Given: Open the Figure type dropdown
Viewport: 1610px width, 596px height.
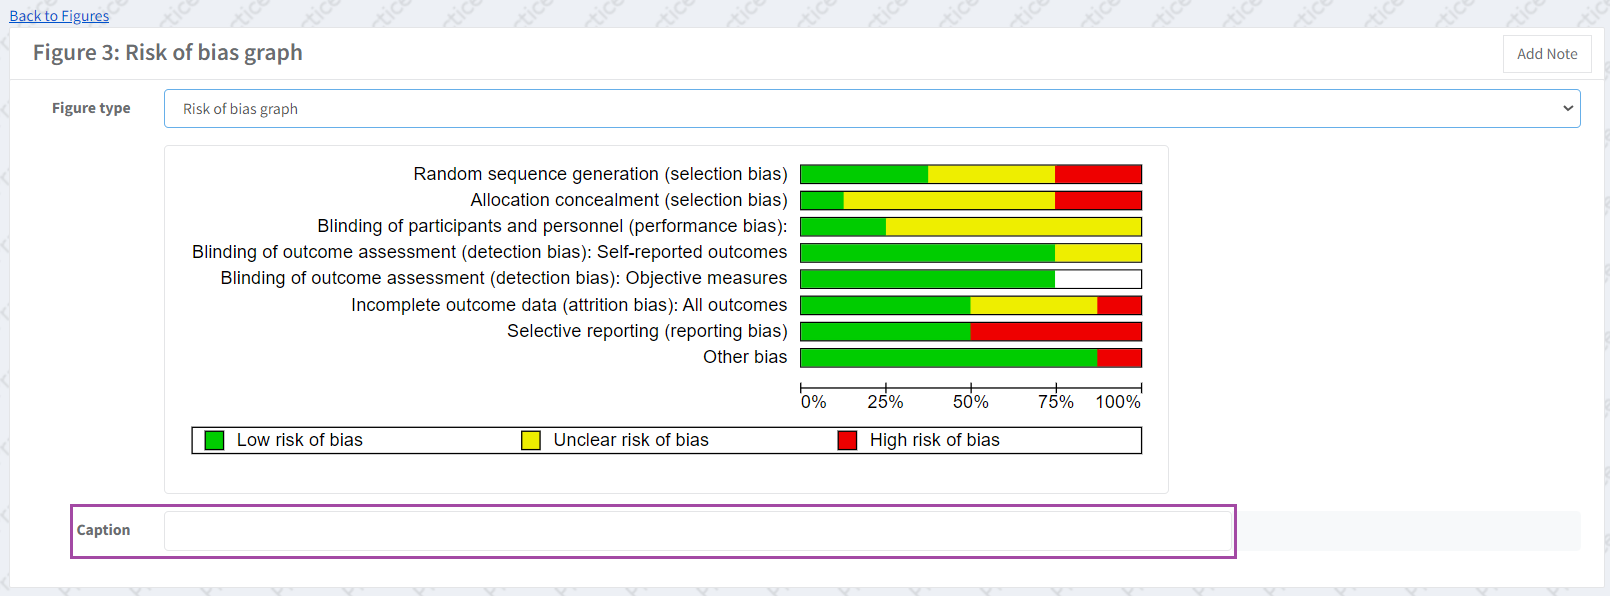Looking at the screenshot, I should point(870,109).
